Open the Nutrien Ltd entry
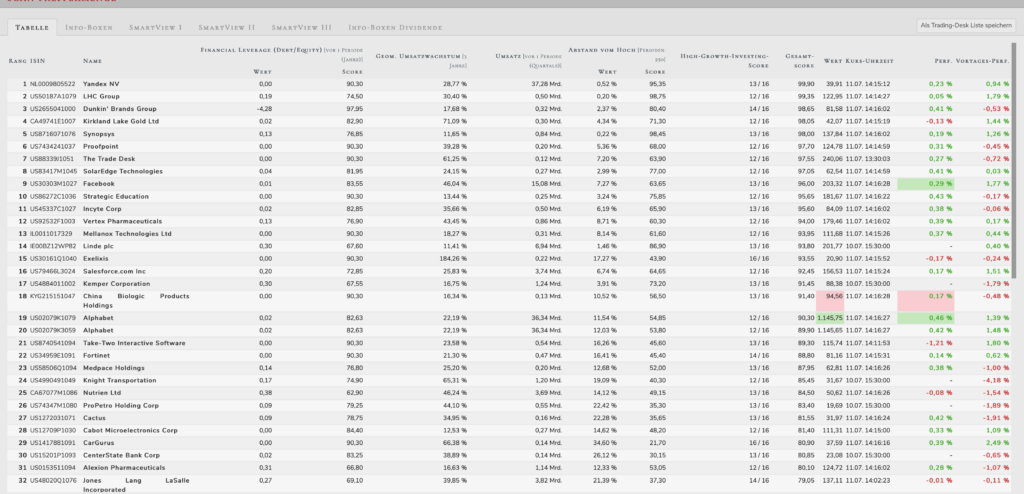Screen dimensions: 1024x494 pyautogui.click(x=102, y=393)
